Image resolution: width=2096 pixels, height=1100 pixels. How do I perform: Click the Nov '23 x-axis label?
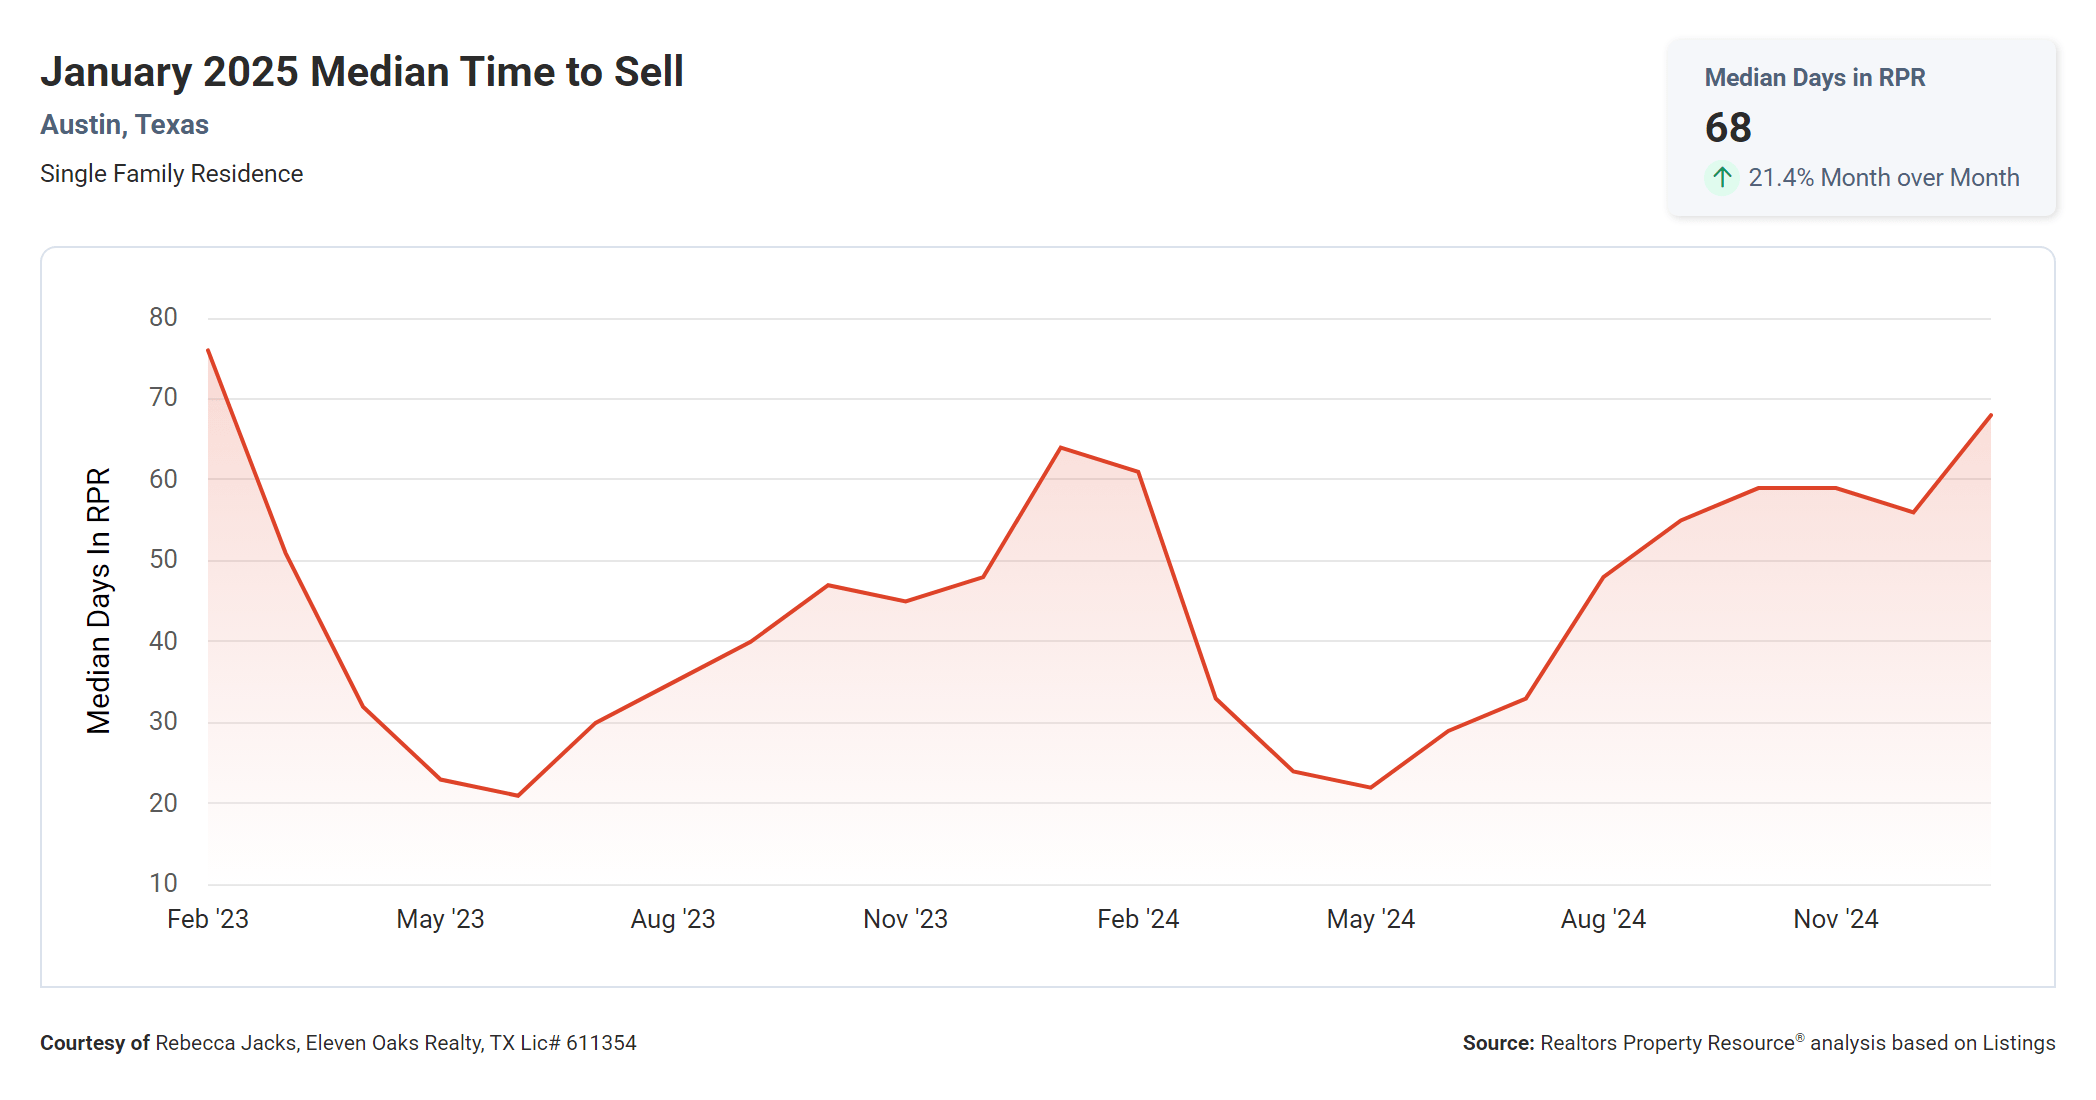(905, 919)
